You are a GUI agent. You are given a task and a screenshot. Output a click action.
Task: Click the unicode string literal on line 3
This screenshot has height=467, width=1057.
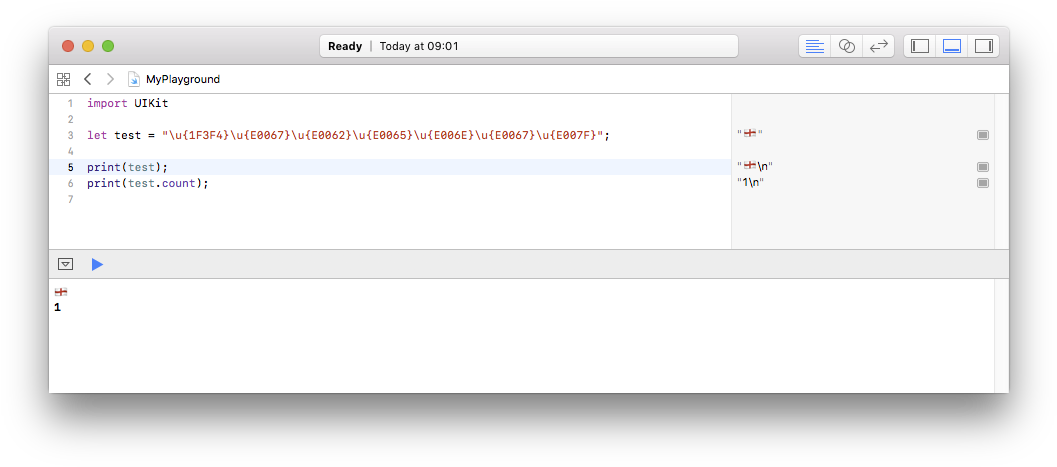click(x=383, y=135)
